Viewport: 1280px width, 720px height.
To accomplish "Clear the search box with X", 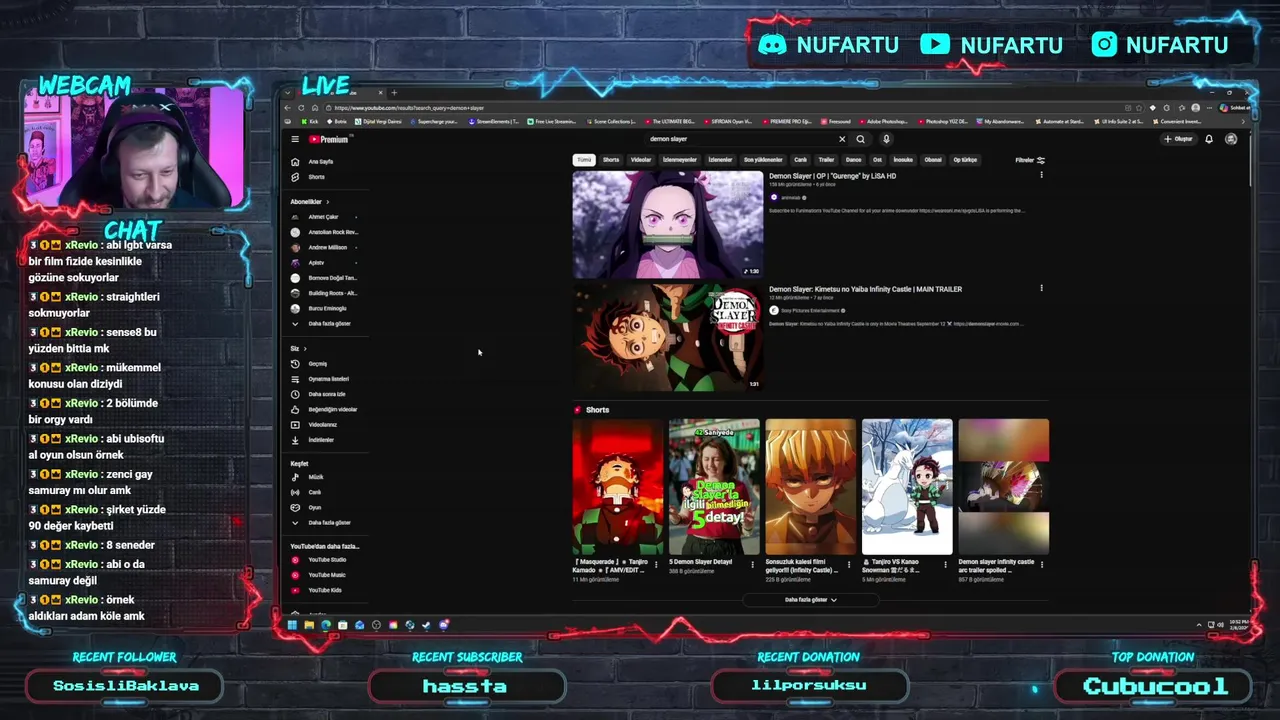I will [842, 139].
